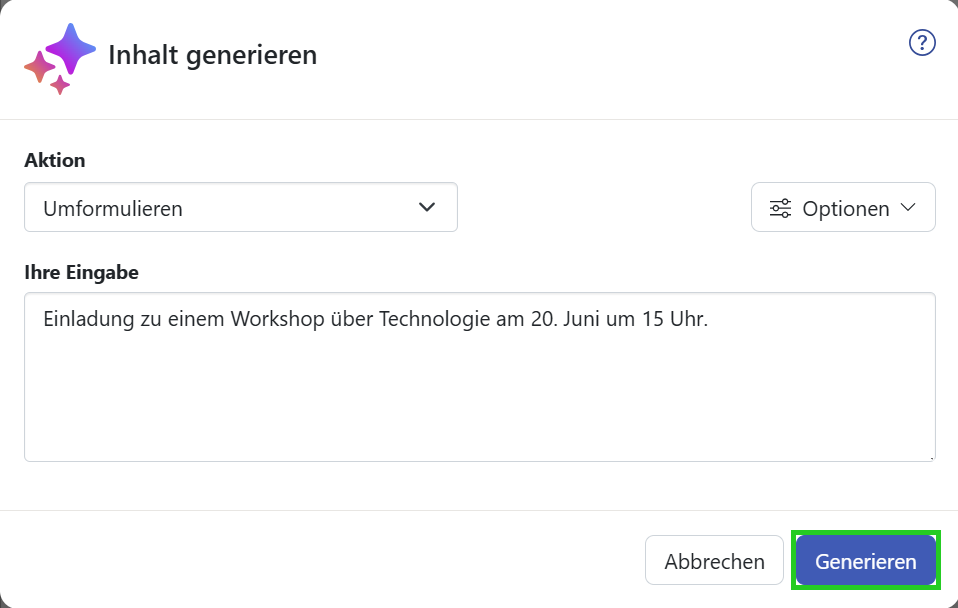958x608 pixels.
Task: Click the blue Generieren button
Action: (x=866, y=560)
